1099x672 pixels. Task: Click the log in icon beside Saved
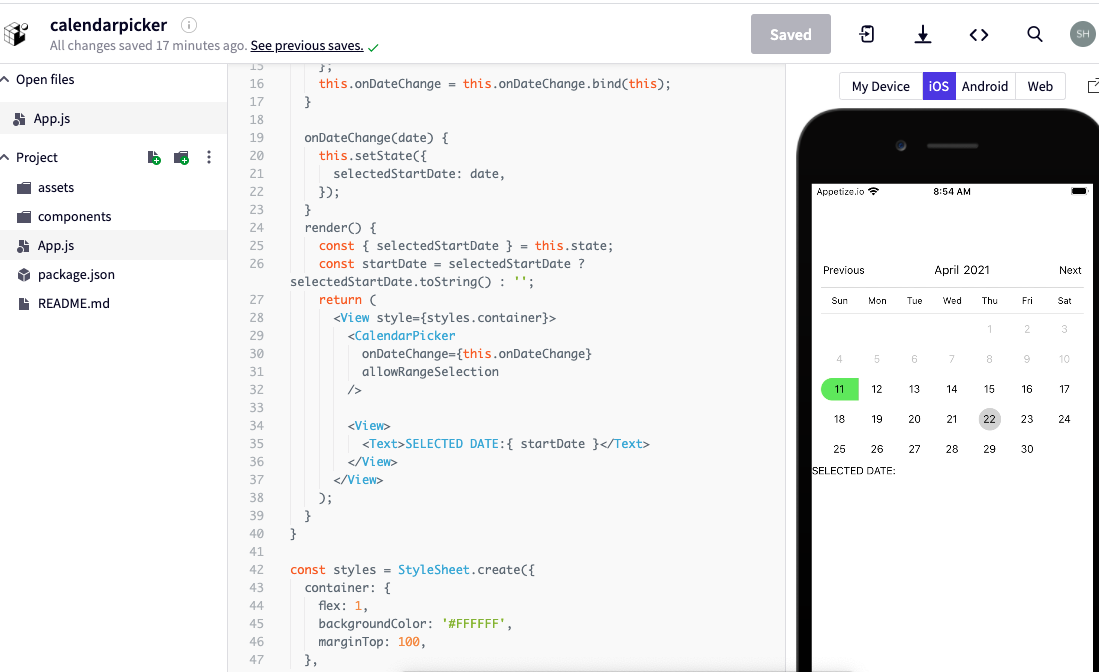(x=867, y=34)
